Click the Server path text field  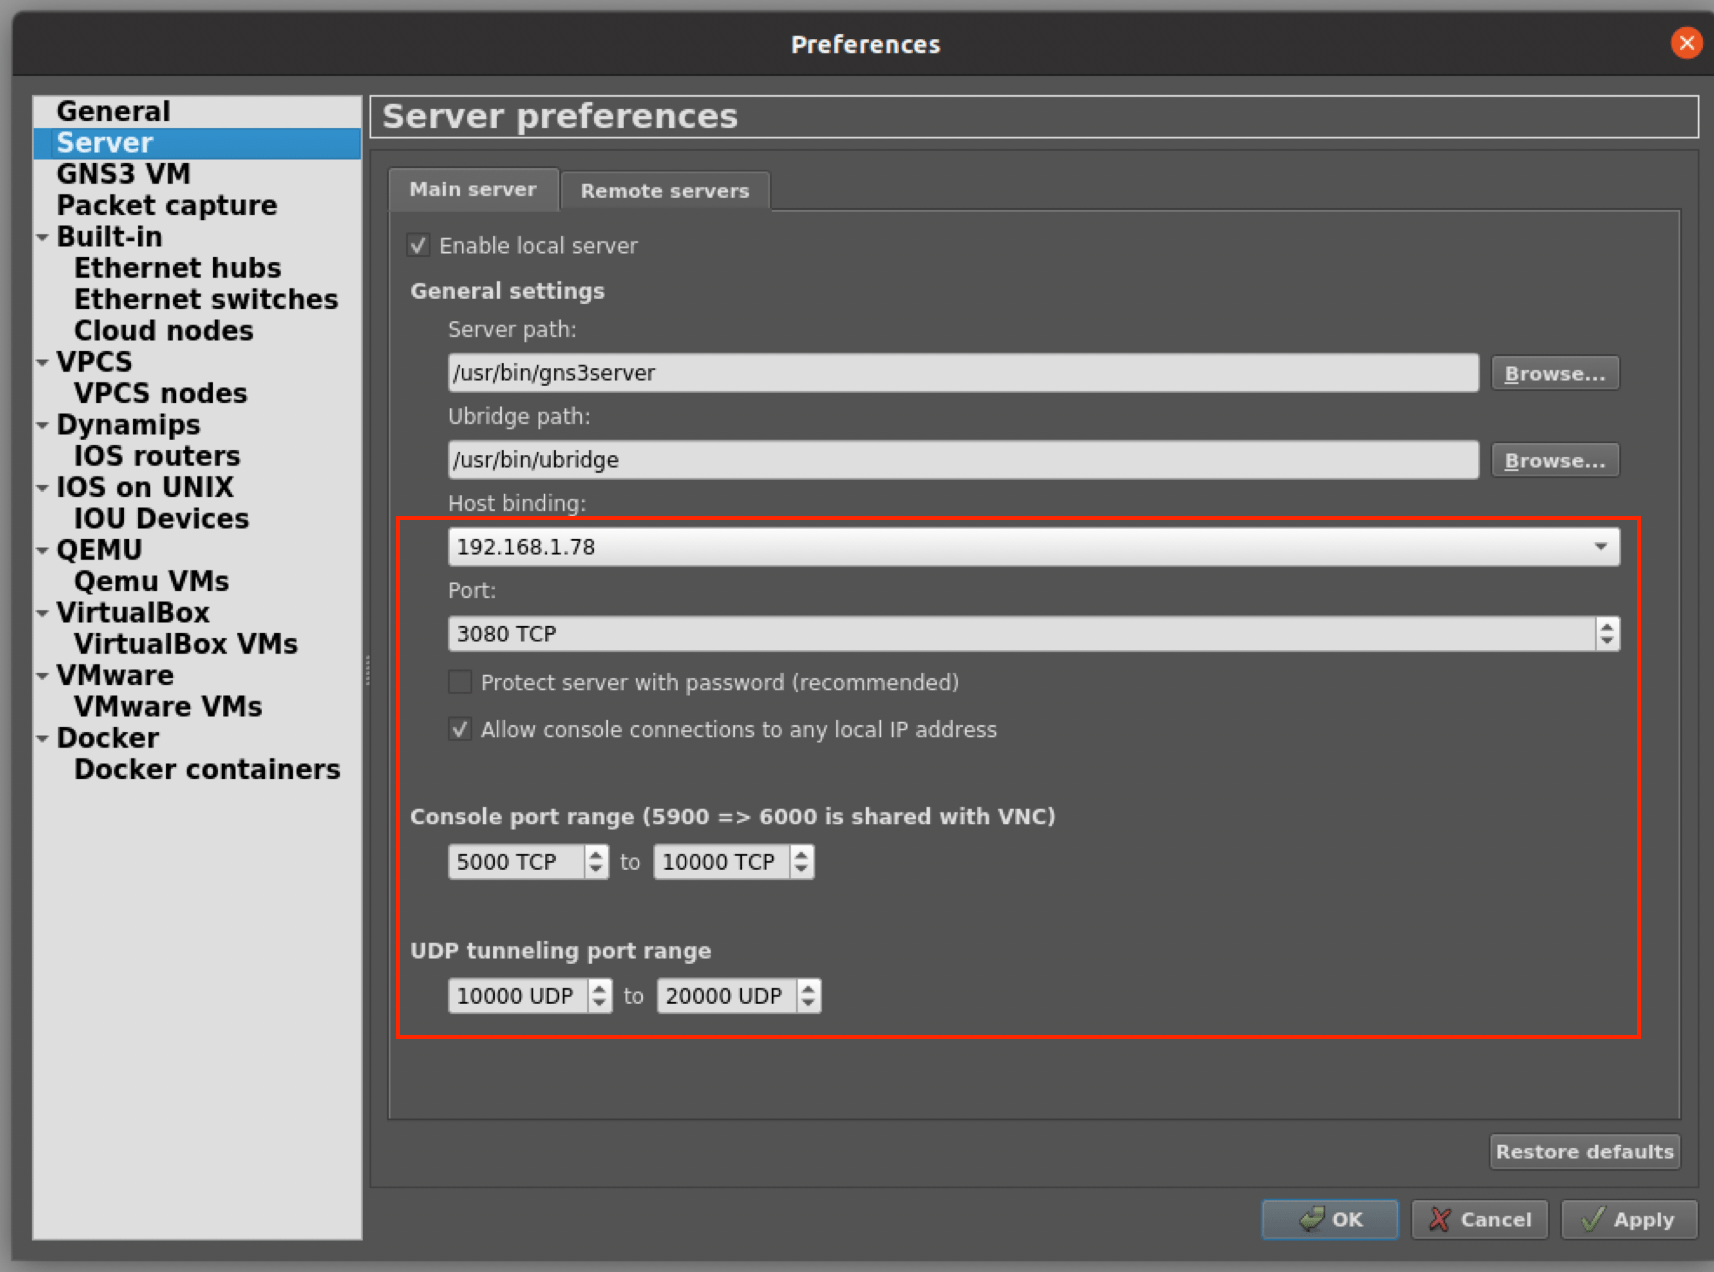[x=963, y=373]
